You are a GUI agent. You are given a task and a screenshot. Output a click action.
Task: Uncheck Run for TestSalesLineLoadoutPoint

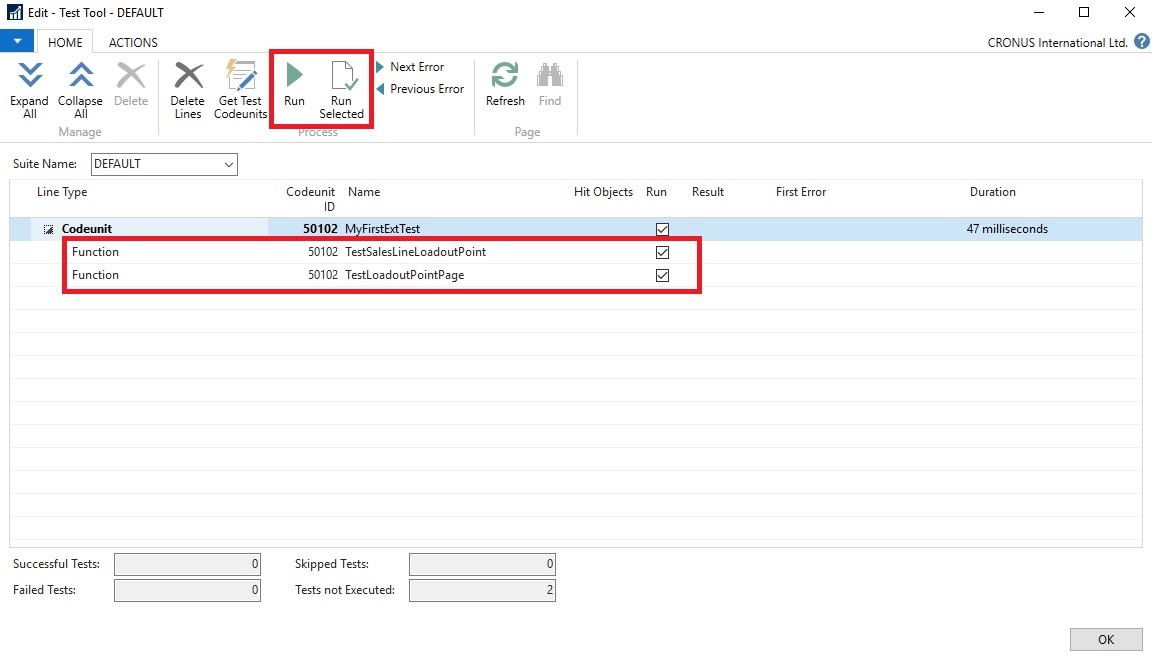coord(662,252)
